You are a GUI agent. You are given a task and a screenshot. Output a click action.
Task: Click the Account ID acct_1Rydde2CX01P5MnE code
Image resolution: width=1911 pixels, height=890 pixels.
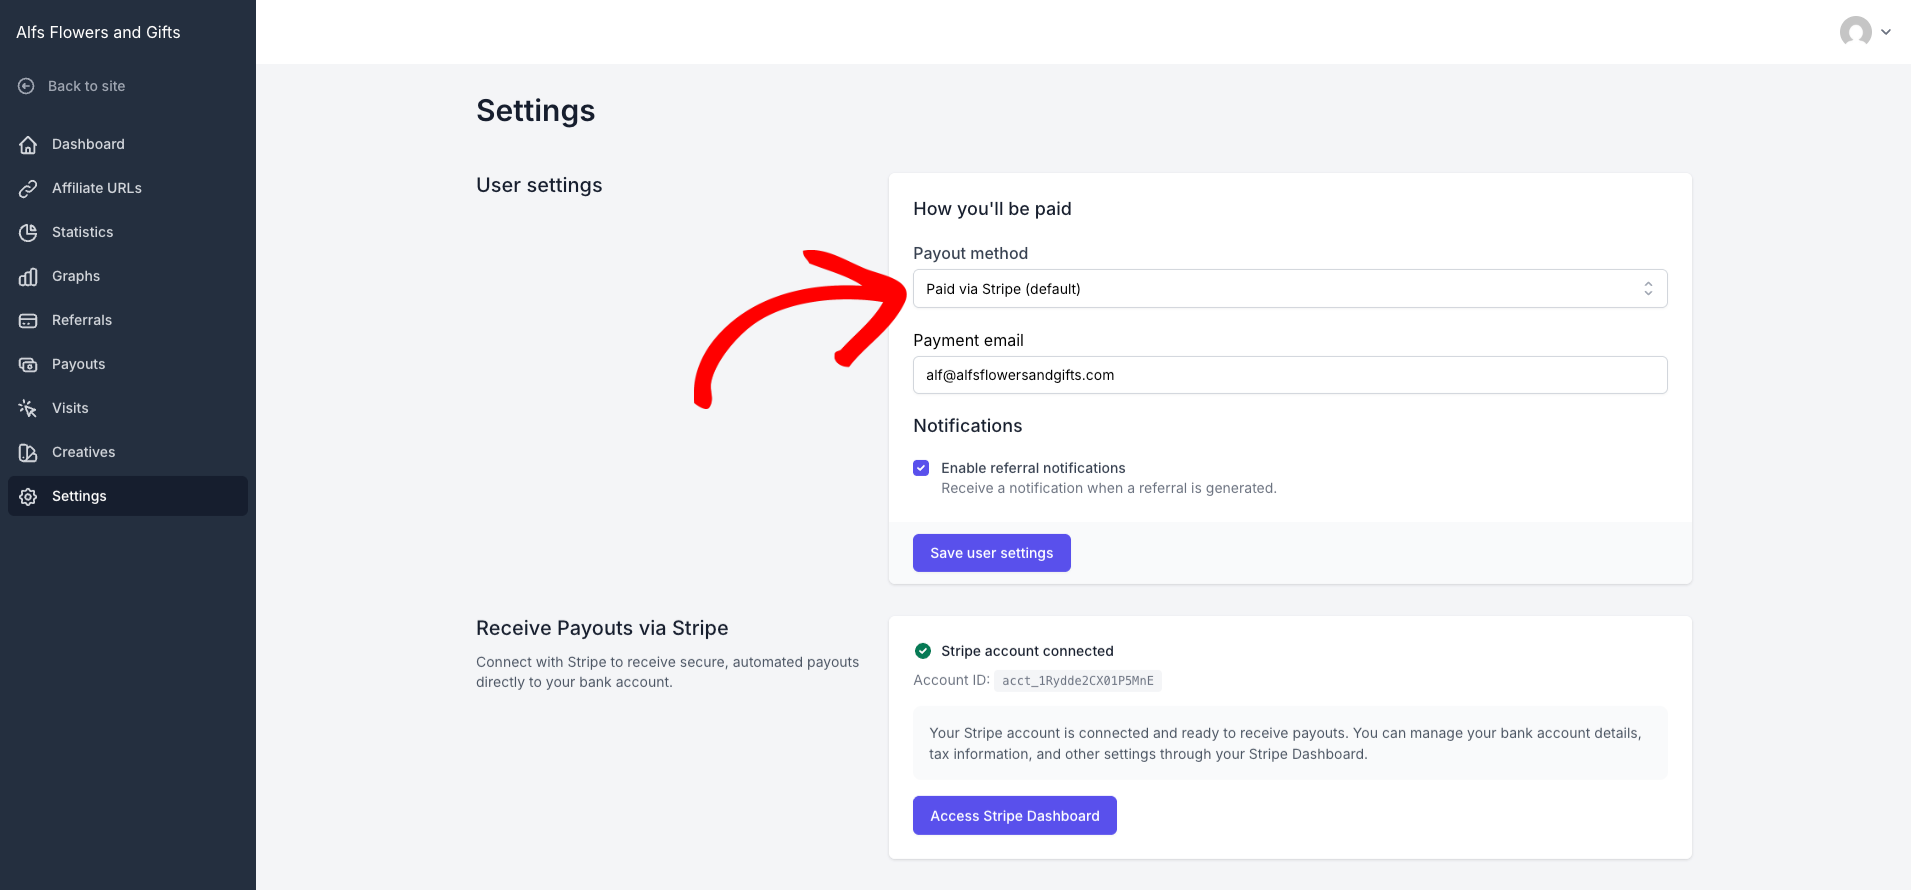1078,681
